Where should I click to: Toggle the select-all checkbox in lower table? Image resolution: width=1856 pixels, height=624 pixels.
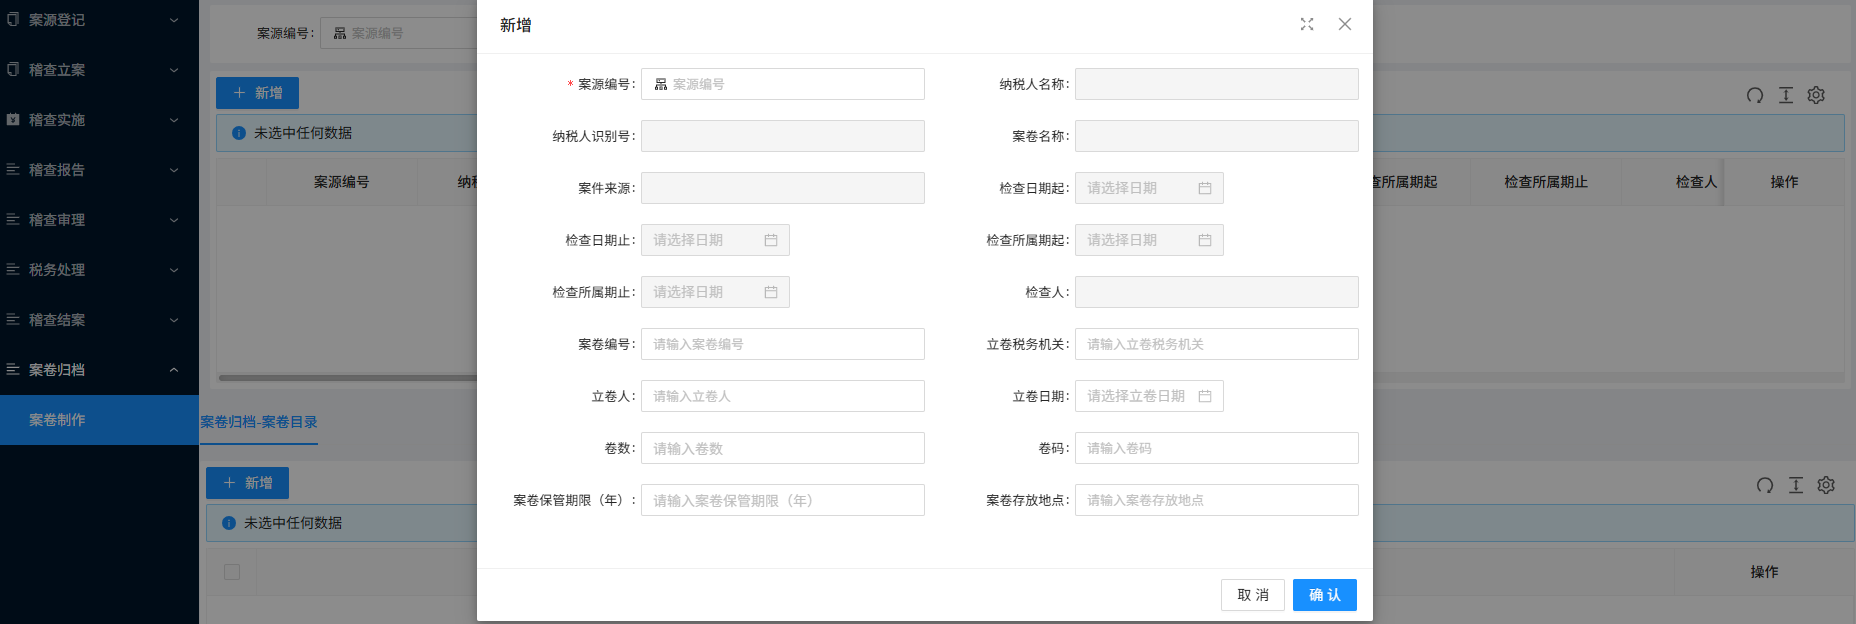point(232,572)
